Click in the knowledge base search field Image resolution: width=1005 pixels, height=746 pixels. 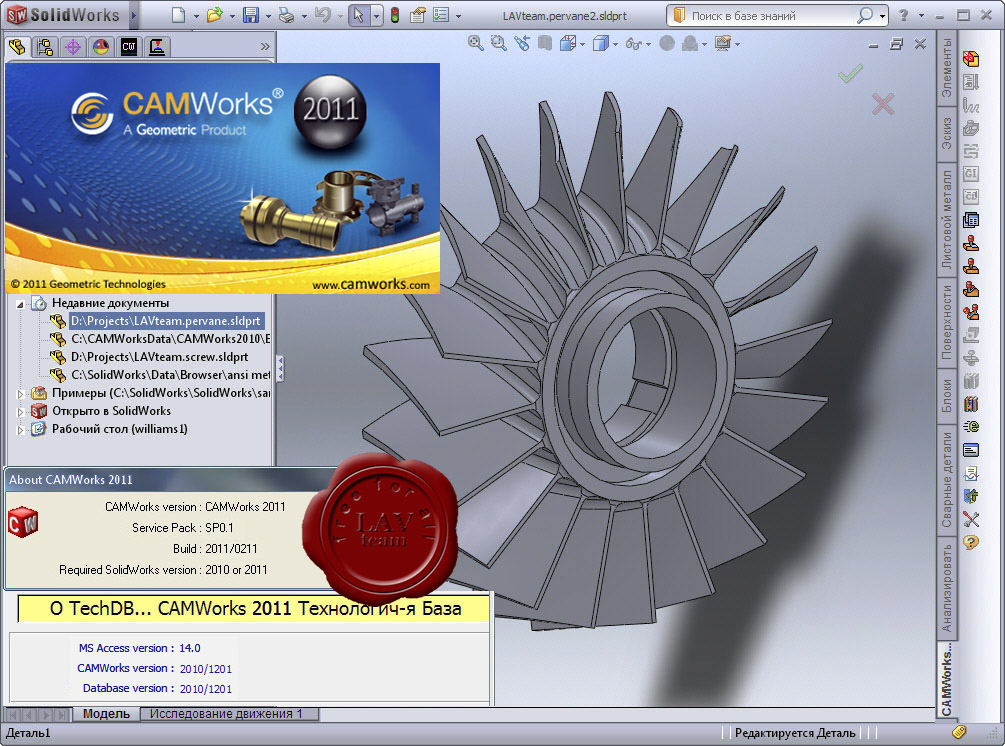769,15
